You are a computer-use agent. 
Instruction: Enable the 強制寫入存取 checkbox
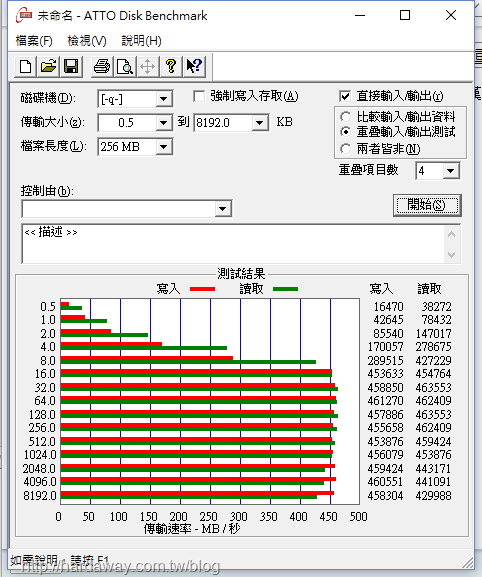(x=199, y=96)
